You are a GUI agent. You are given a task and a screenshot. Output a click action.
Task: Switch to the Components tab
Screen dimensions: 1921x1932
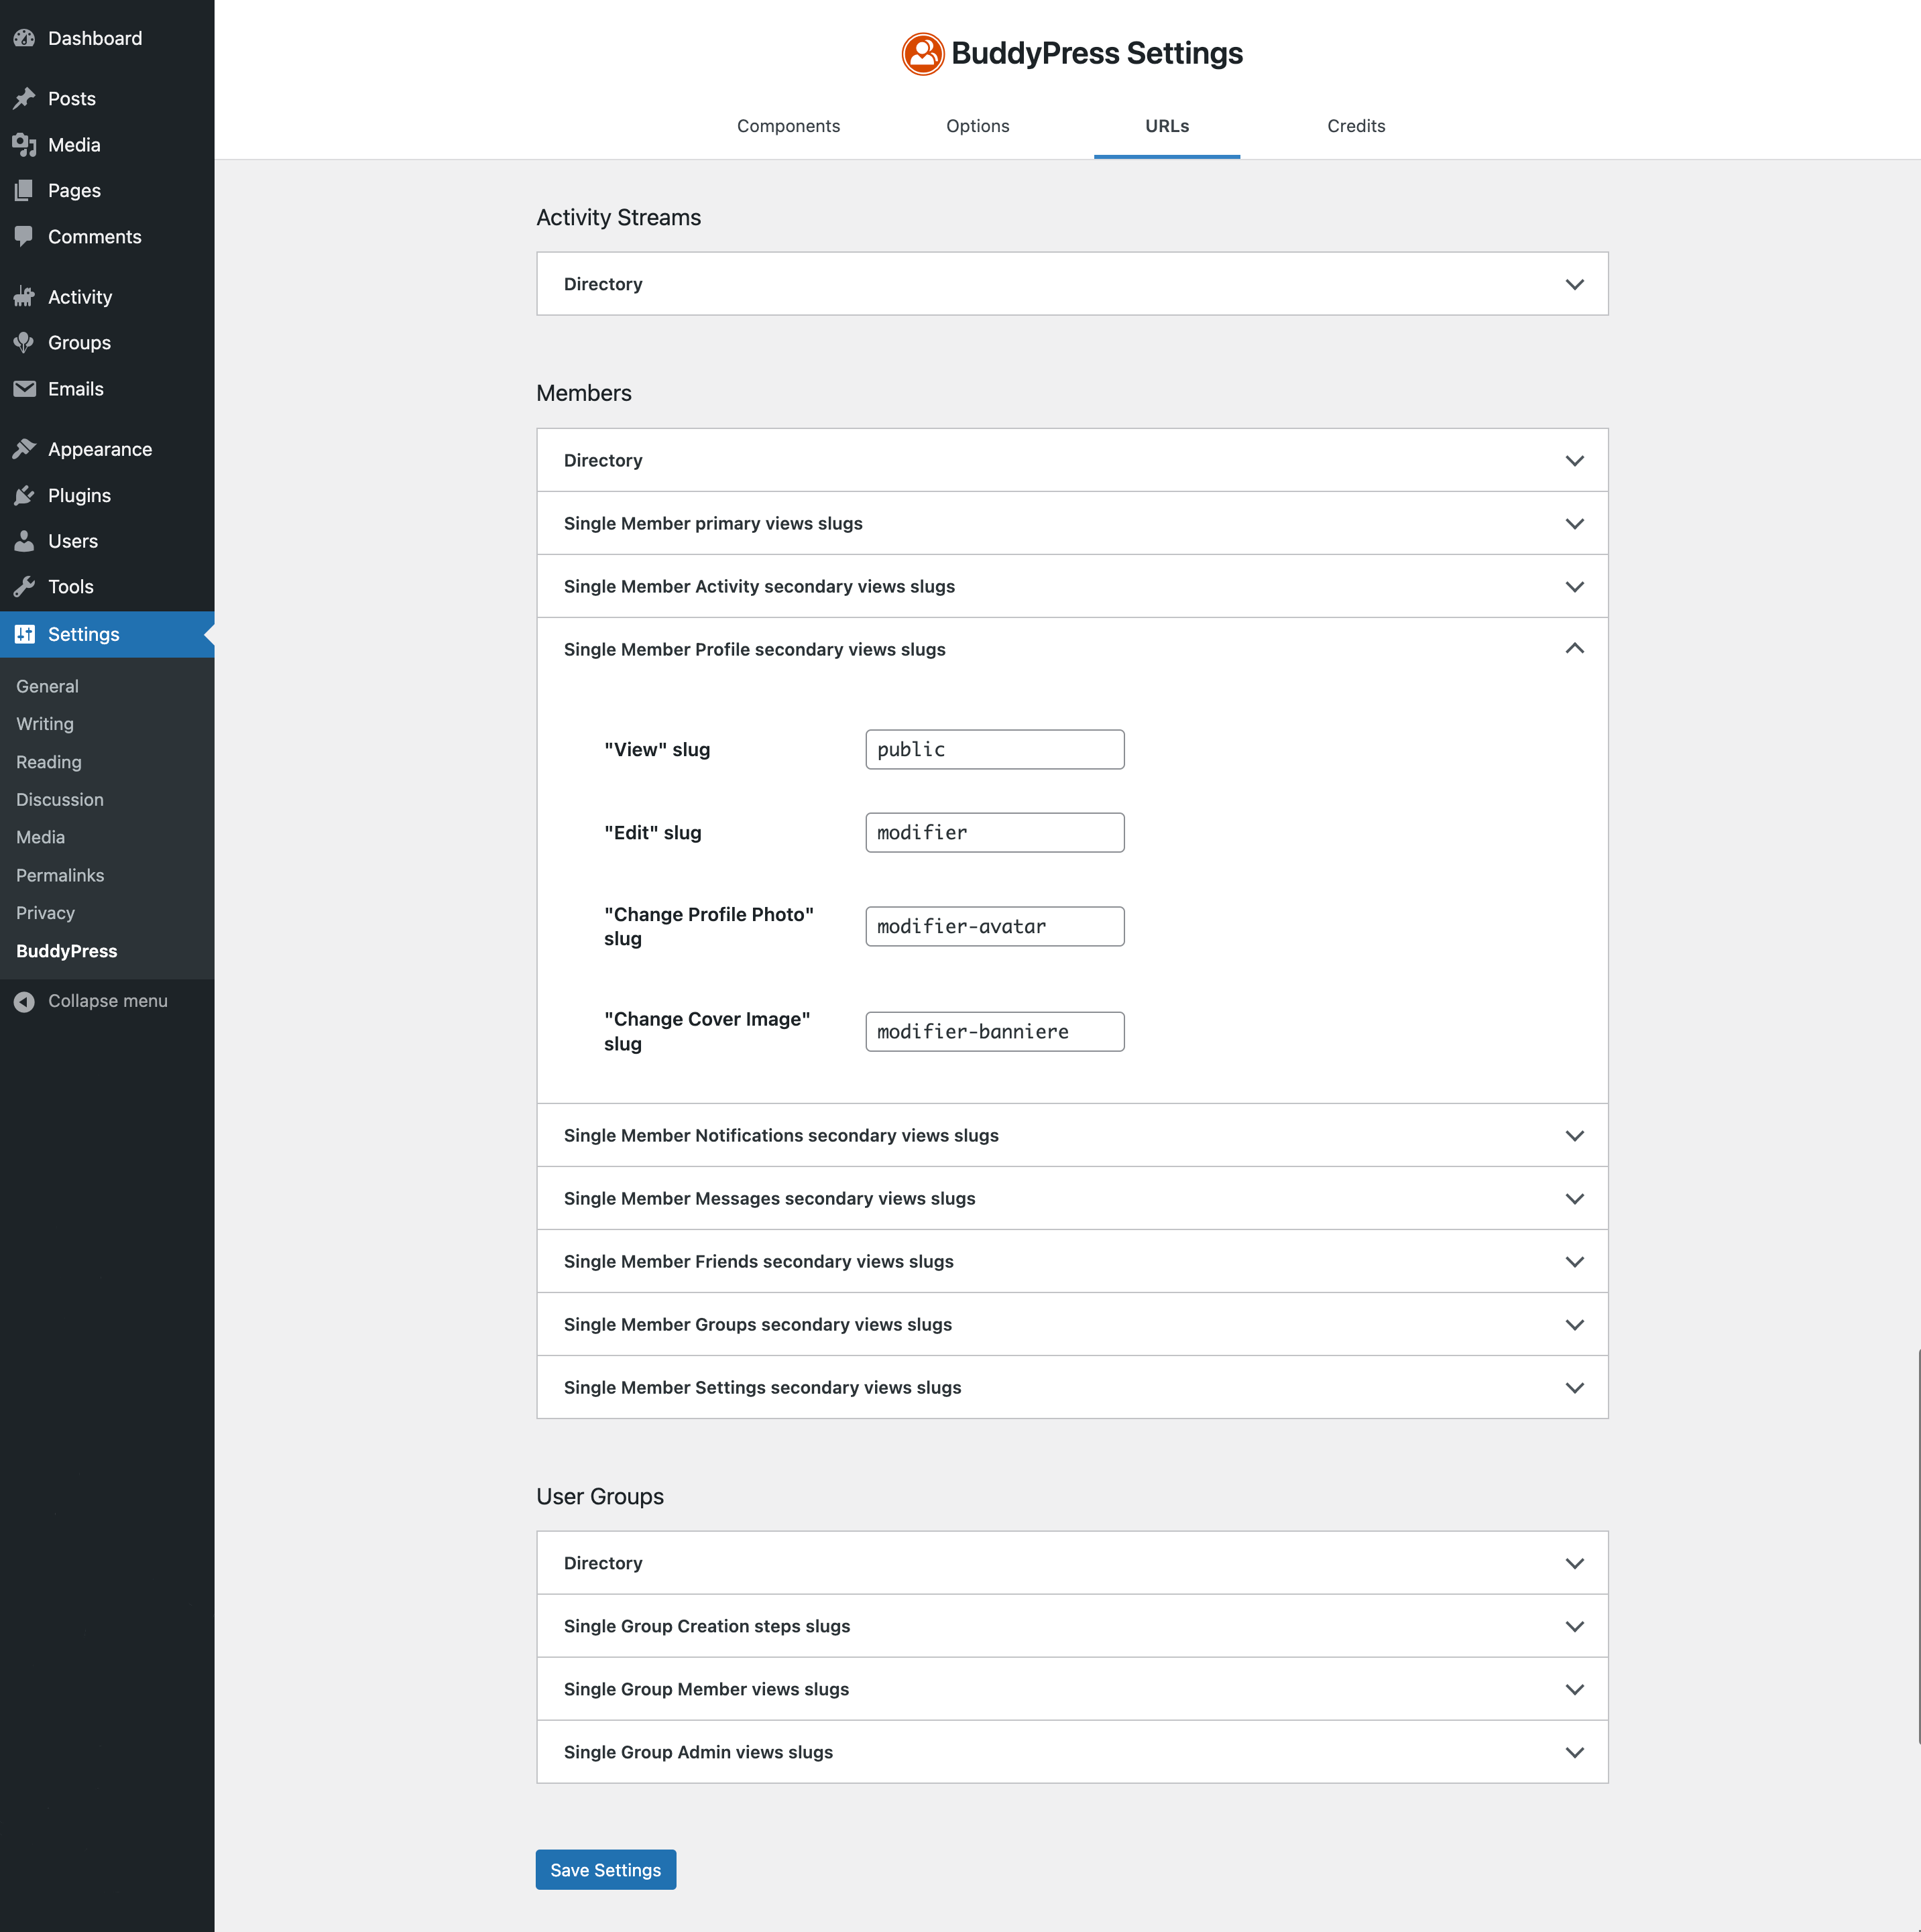tap(788, 126)
